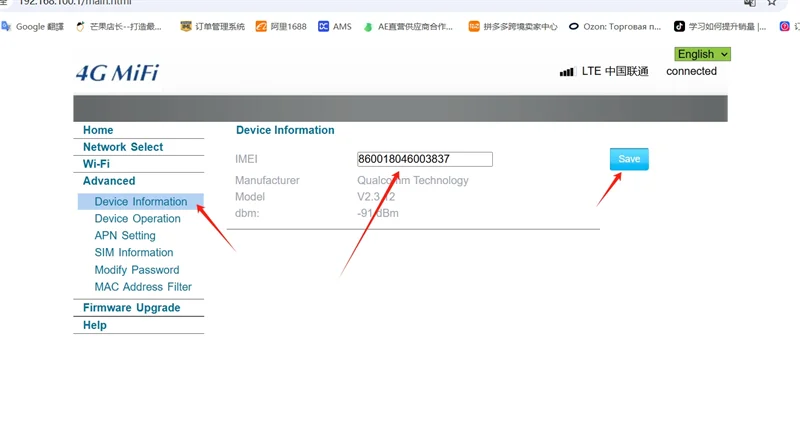Open the Modify Password page
Image resolution: width=800 pixels, height=424 pixels.
[x=137, y=270]
